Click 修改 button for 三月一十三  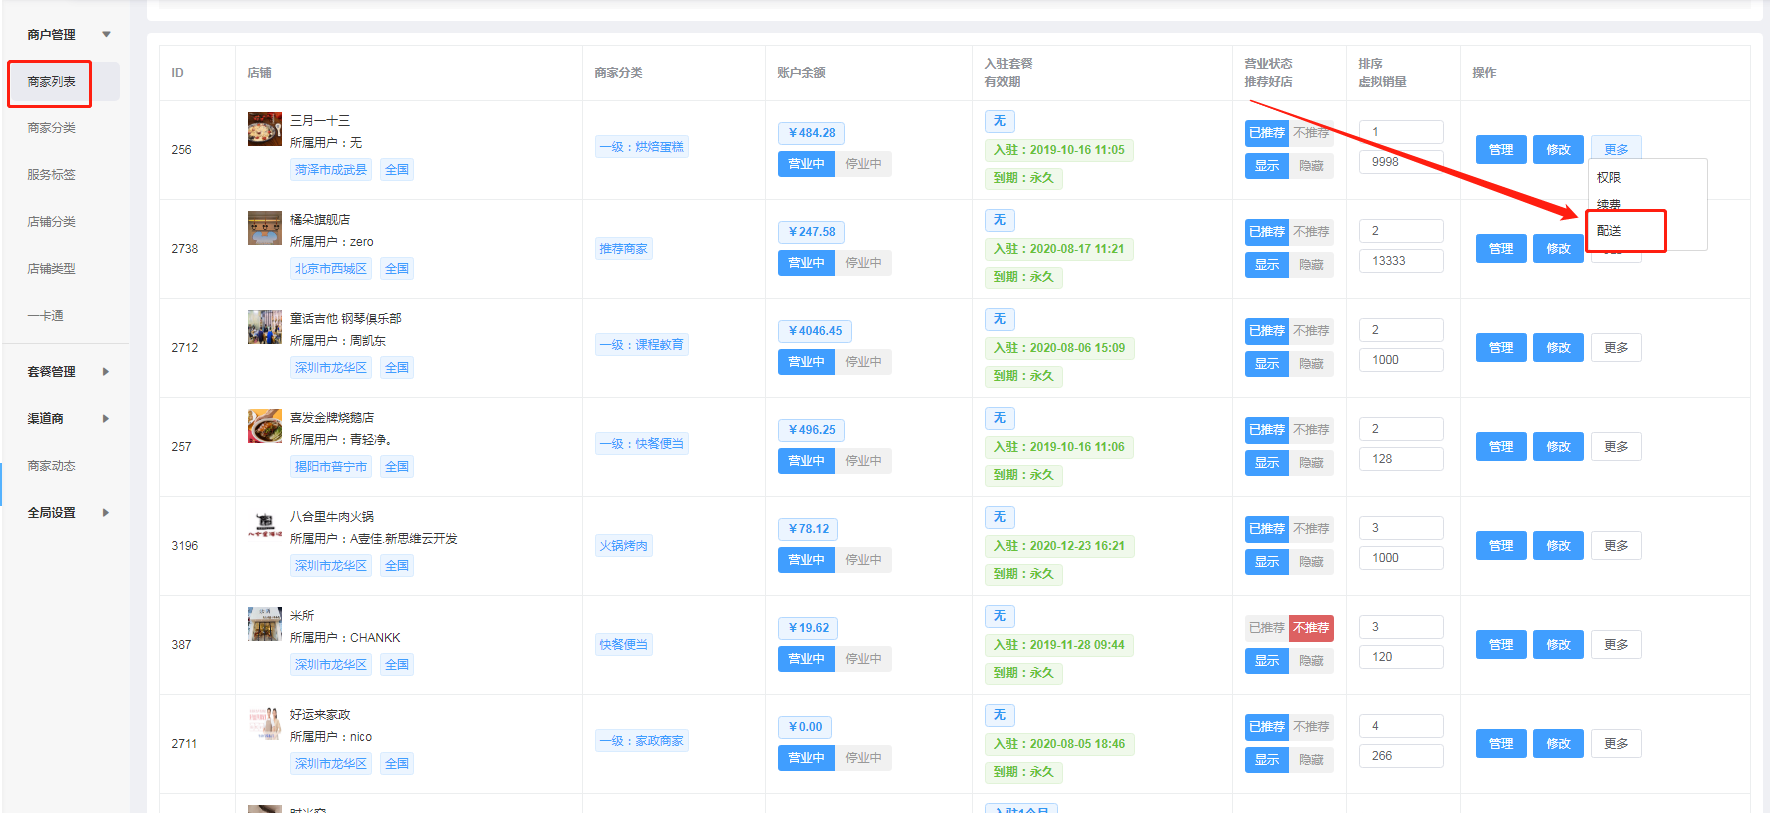[1558, 149]
